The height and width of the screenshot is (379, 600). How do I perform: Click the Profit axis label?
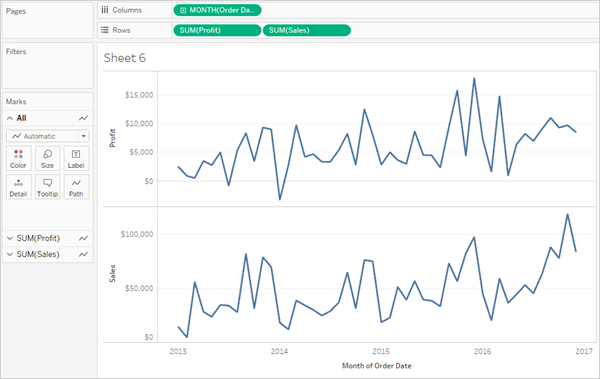click(x=112, y=138)
